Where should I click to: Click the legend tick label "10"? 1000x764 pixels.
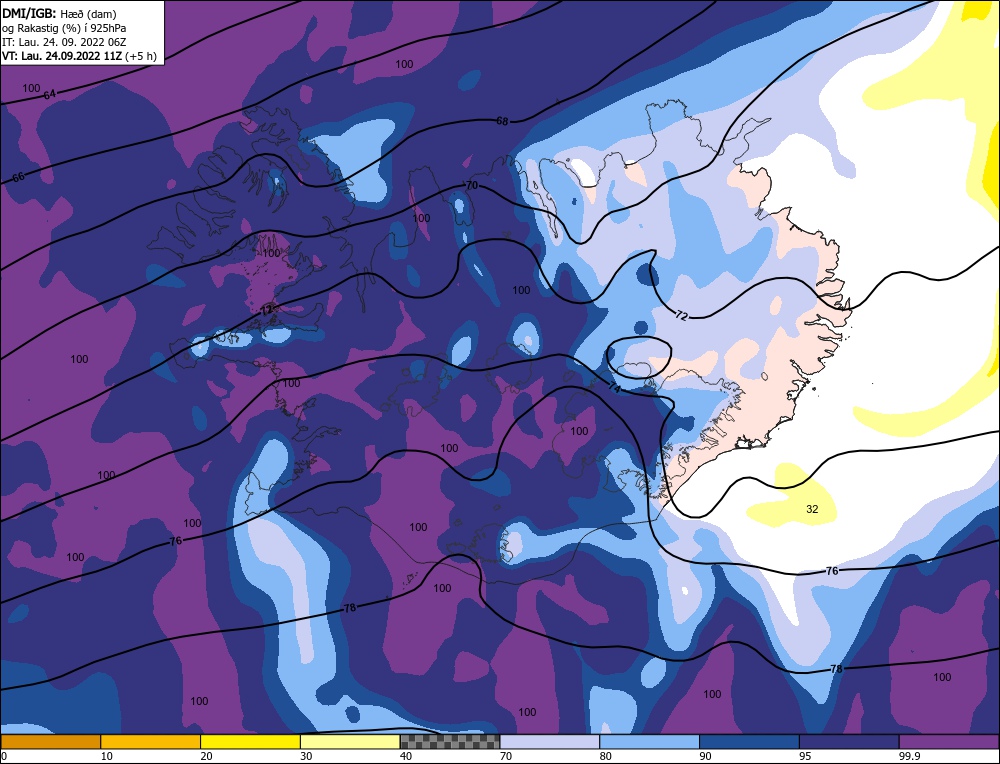(x=106, y=756)
